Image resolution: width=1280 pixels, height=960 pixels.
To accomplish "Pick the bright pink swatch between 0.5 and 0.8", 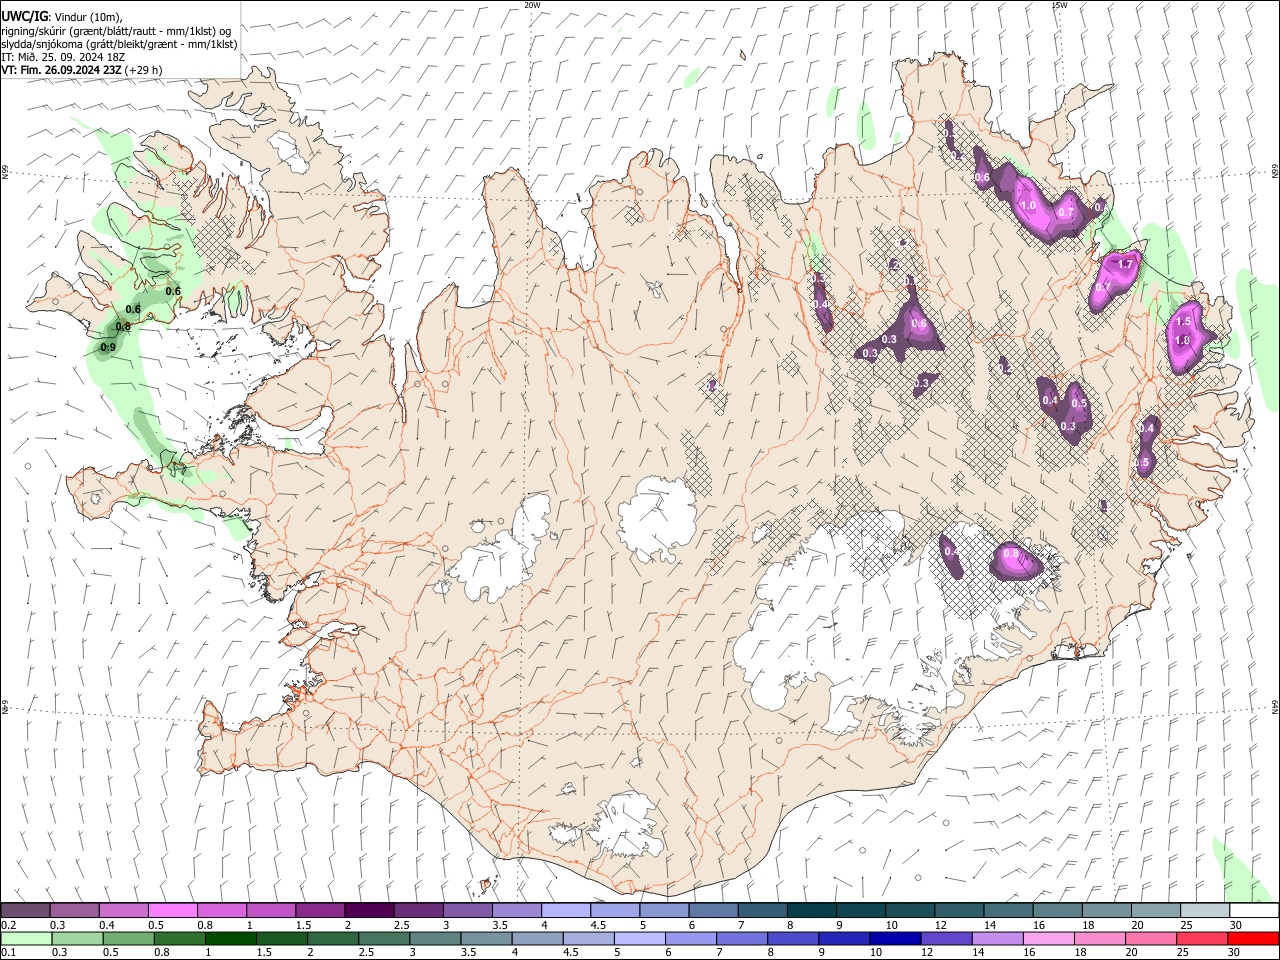I will (172, 911).
